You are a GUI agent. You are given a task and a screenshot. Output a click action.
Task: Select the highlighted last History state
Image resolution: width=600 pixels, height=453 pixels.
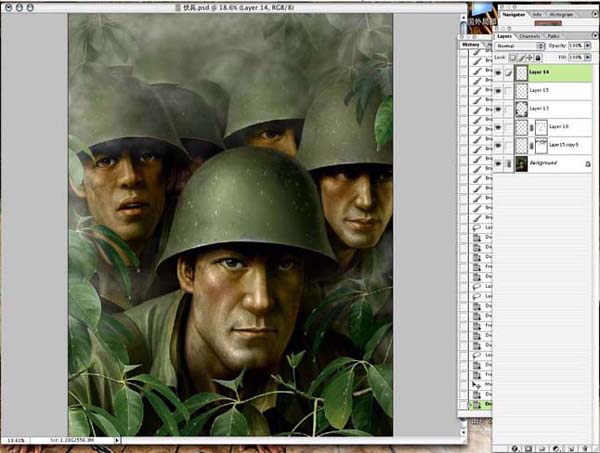[480, 404]
